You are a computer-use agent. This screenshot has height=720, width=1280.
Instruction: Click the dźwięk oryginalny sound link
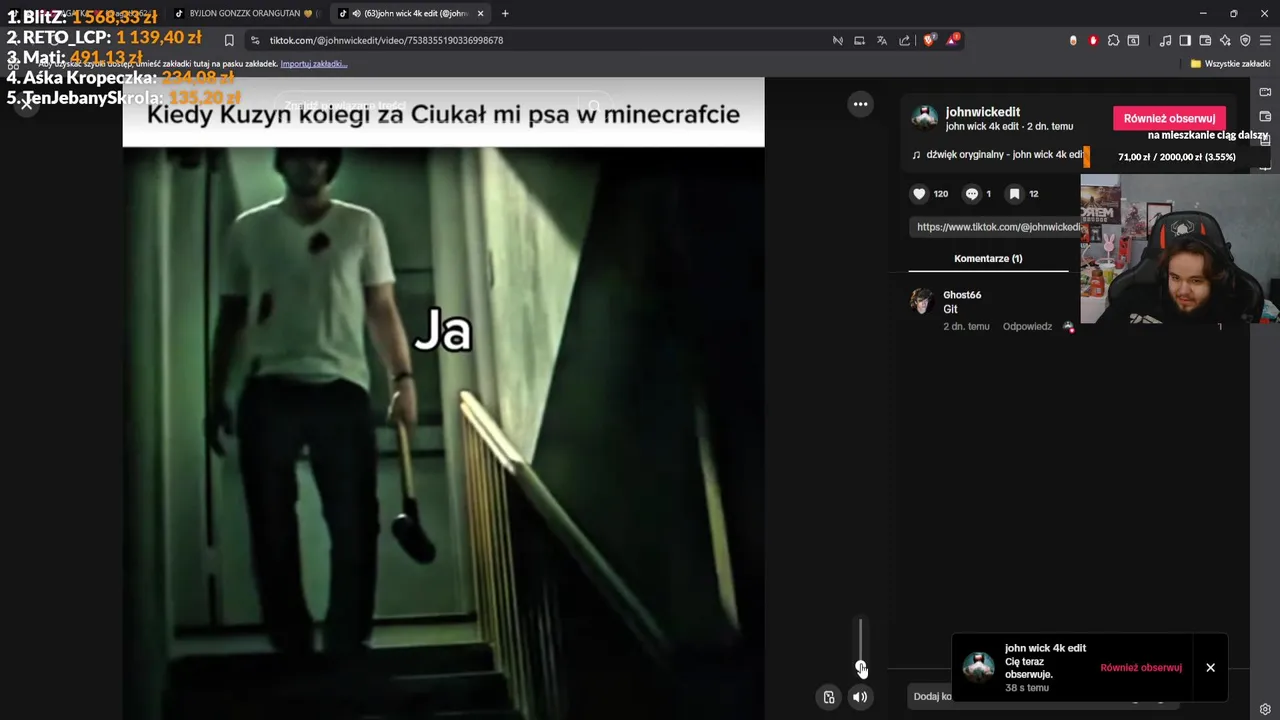[x=1000, y=155]
